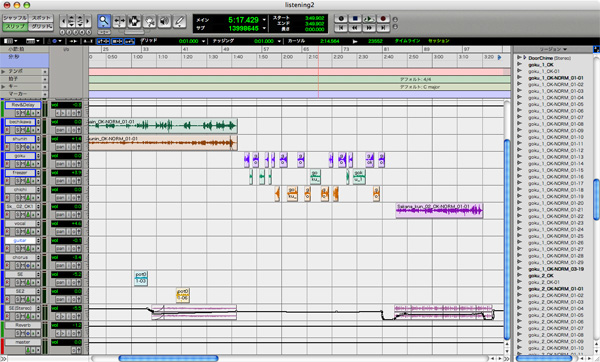600x362 pixels.
Task: Expand the Key ruler triangle
Action: (3, 87)
